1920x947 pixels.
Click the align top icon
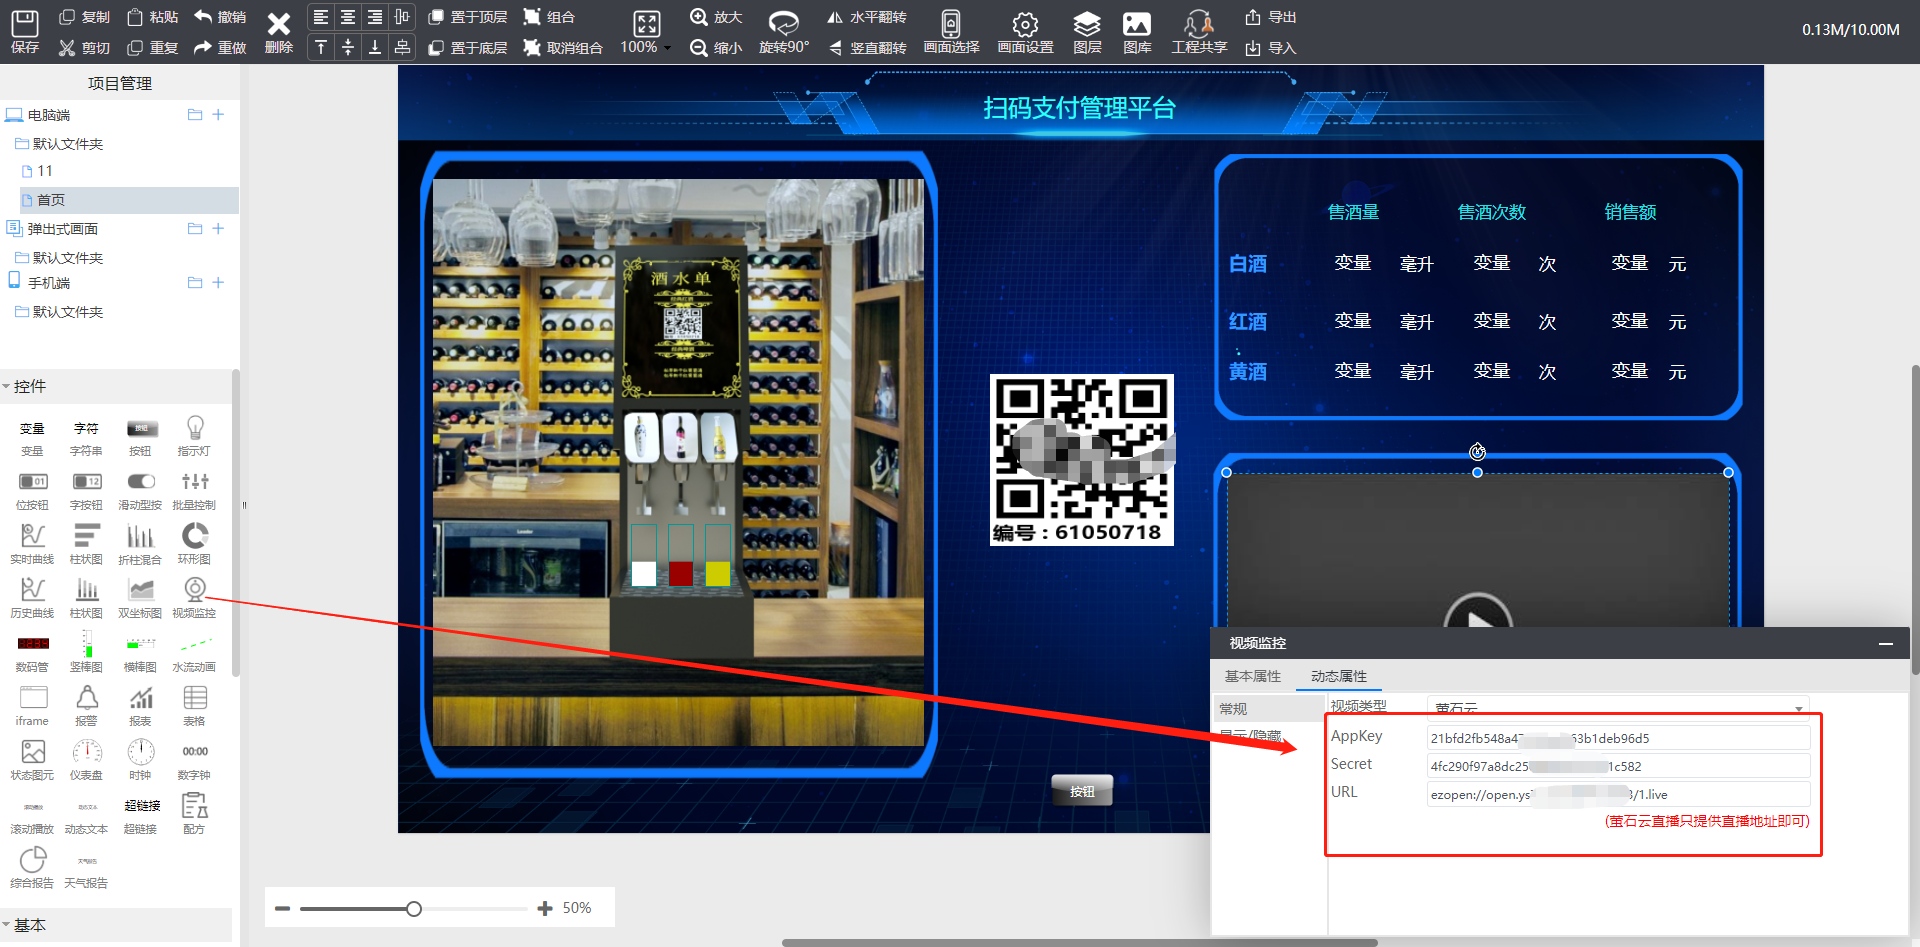point(320,47)
